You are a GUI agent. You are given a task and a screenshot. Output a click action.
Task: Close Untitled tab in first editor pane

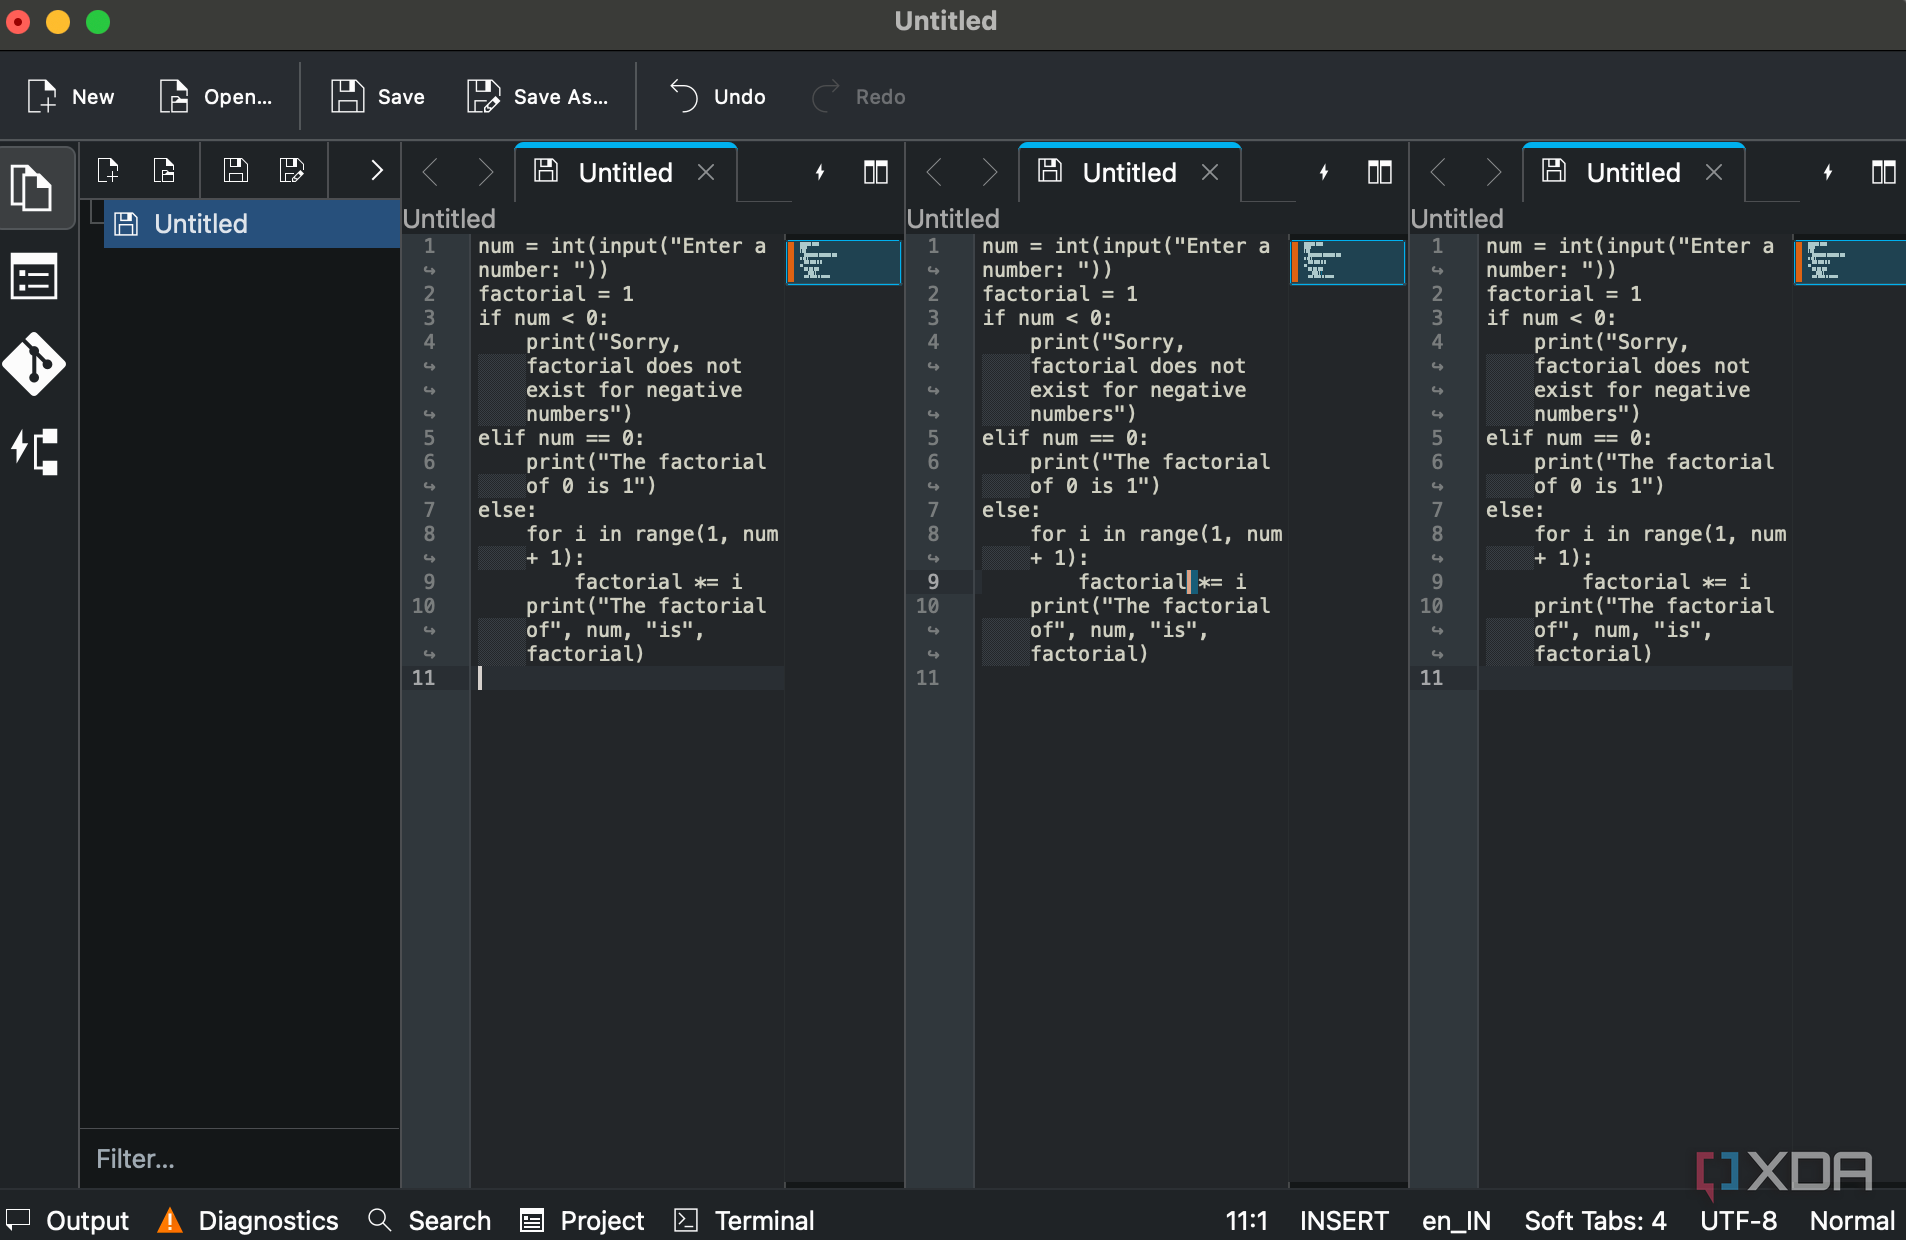click(706, 173)
